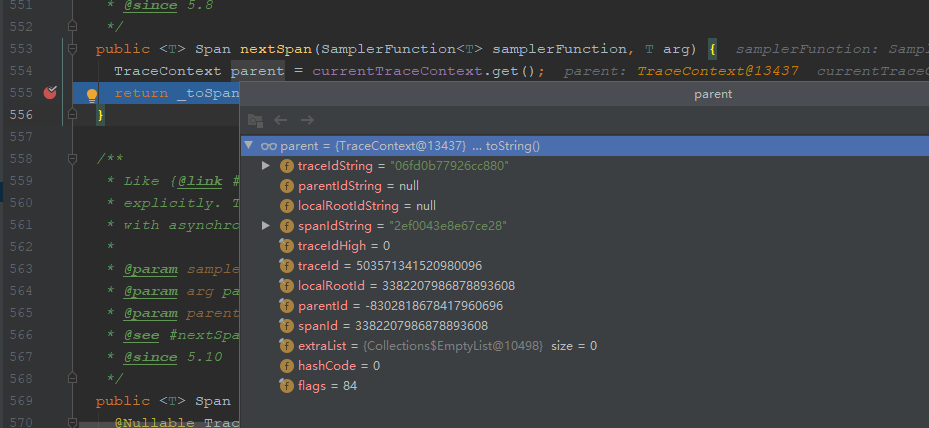Click the hashCode field icon
This screenshot has width=929, height=428.
pyautogui.click(x=287, y=366)
